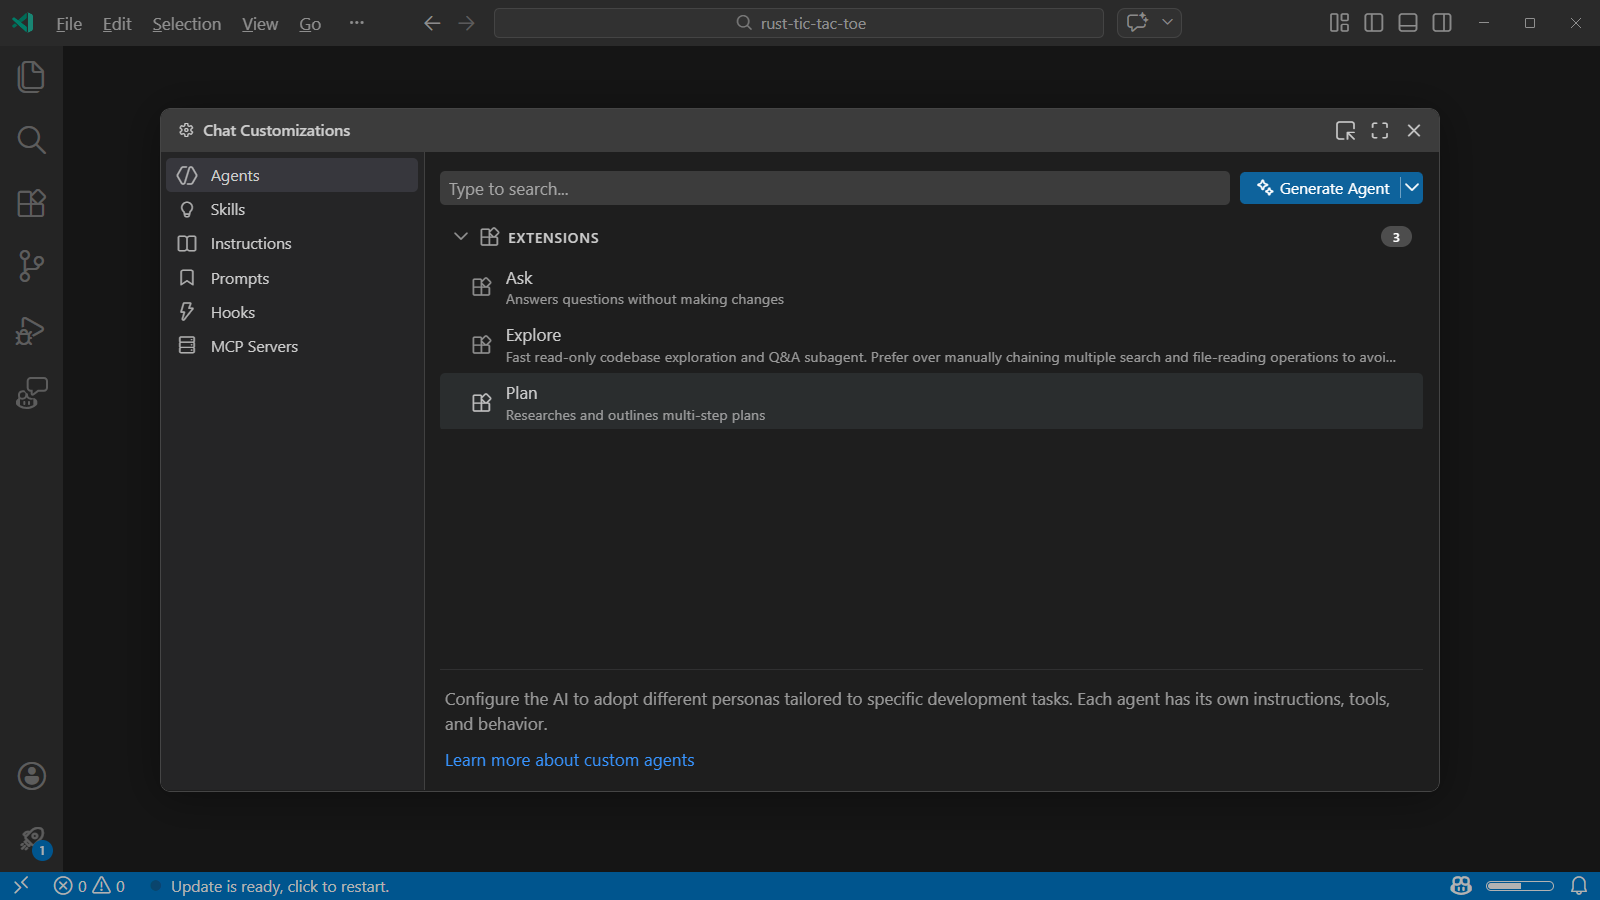Open the Chat view in the activity bar

click(30, 394)
